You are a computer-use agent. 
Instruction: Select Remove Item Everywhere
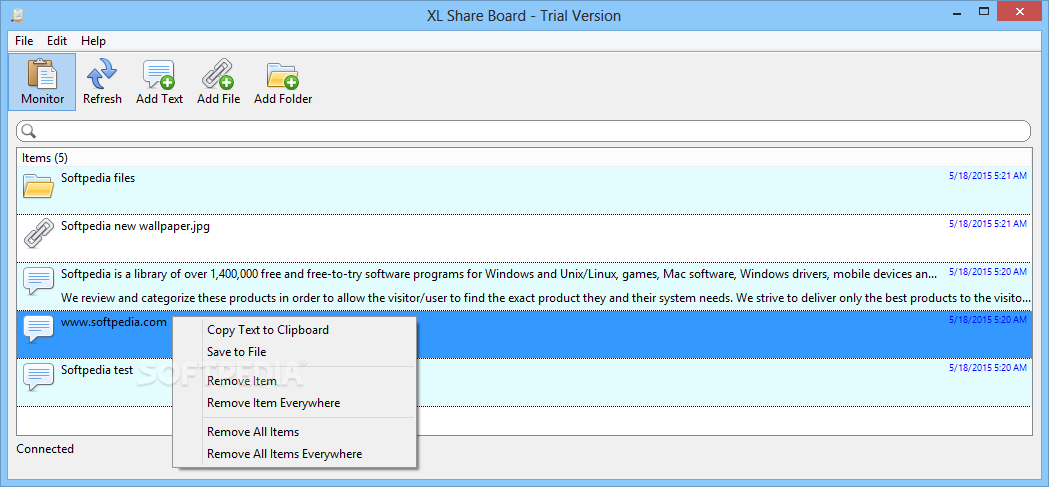click(x=273, y=403)
